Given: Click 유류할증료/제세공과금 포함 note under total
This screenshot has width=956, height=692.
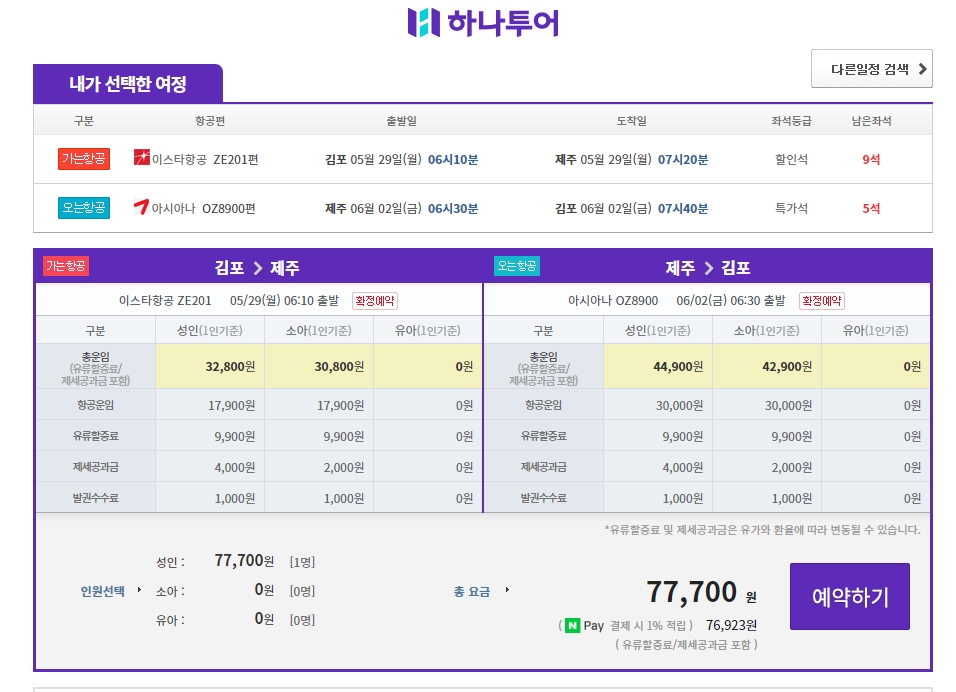Looking at the screenshot, I should (687, 645).
